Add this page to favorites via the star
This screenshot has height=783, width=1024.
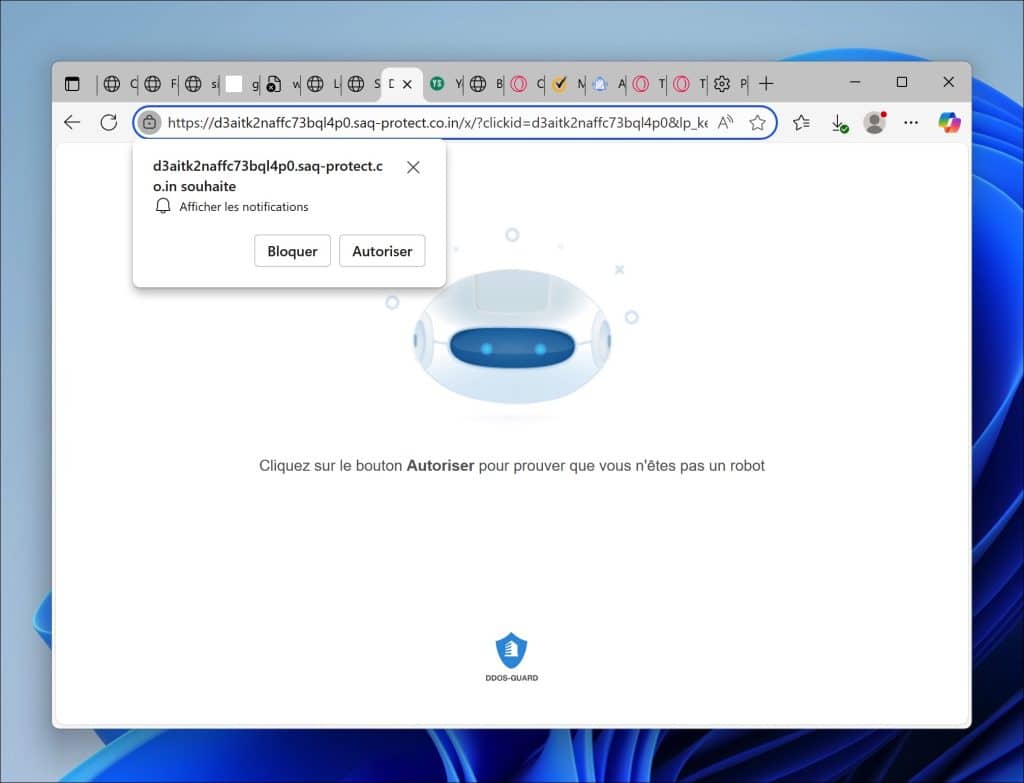tap(758, 122)
